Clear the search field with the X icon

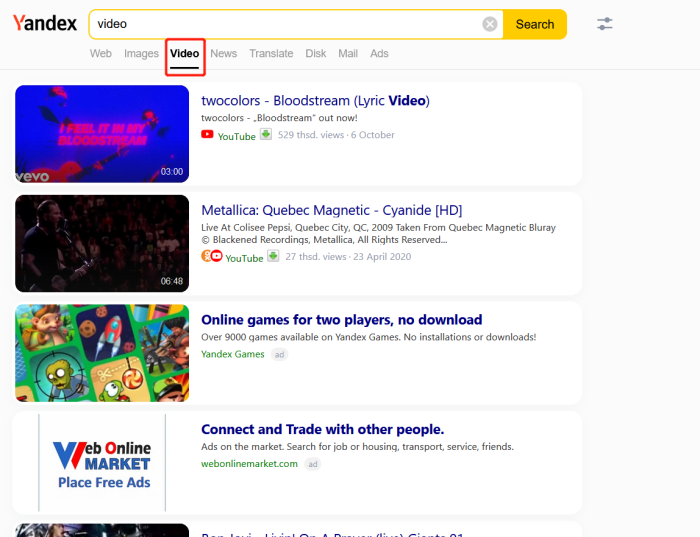click(489, 24)
